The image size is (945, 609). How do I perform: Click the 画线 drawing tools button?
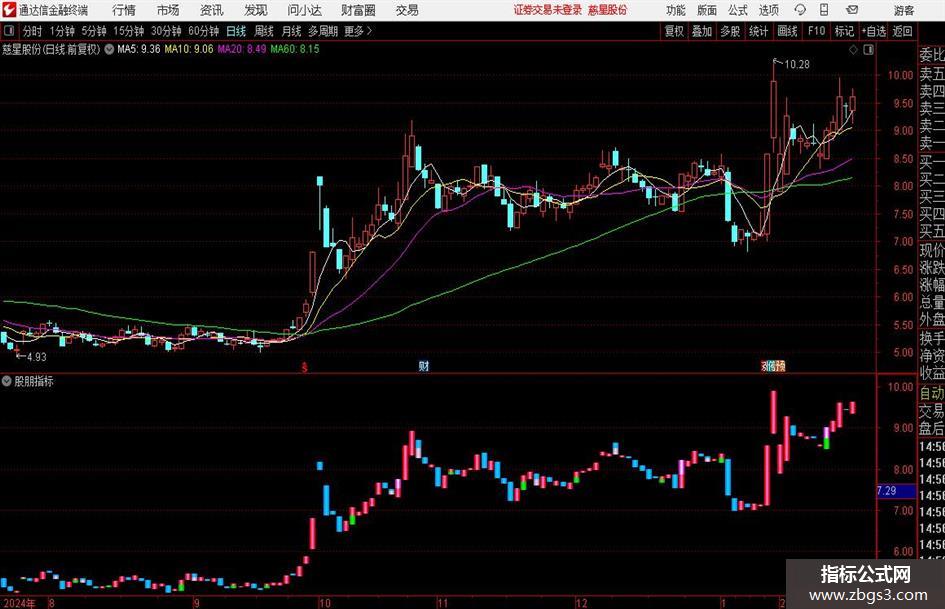pos(787,31)
